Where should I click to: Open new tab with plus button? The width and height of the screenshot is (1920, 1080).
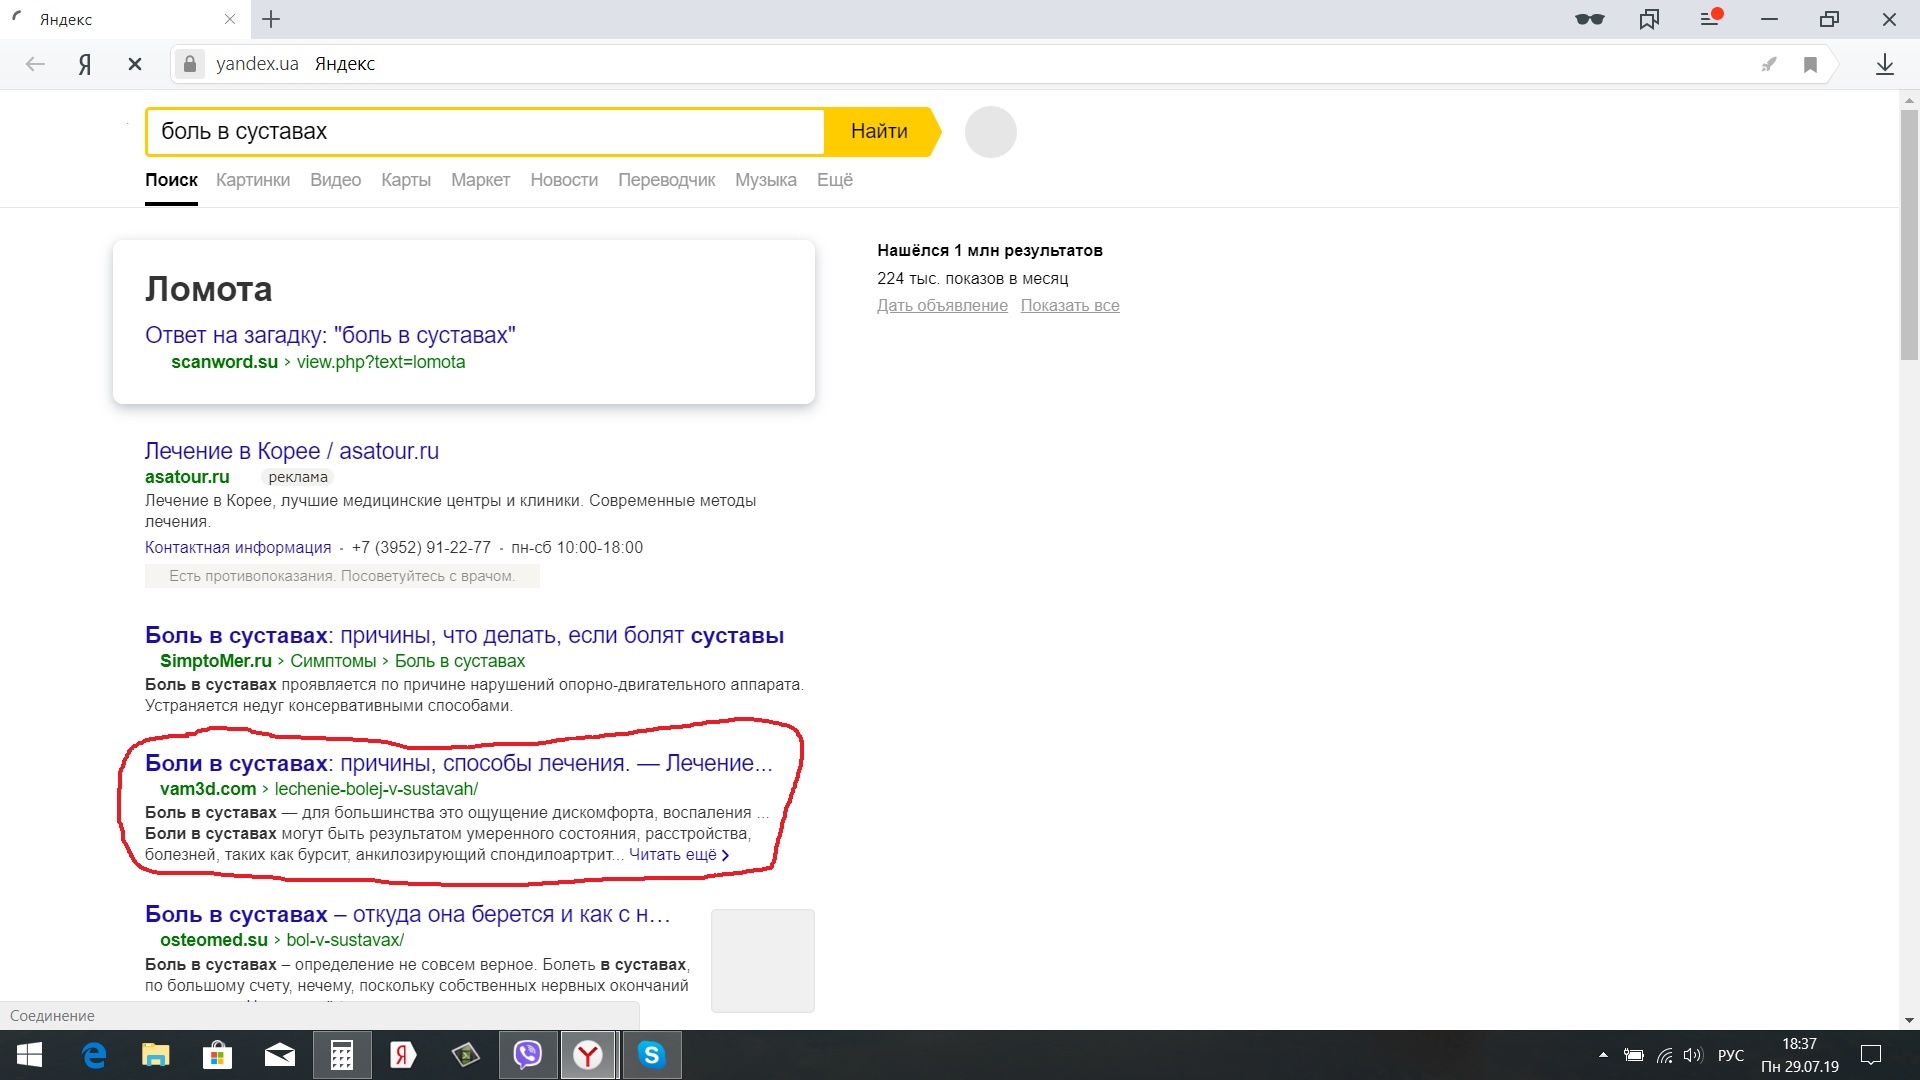[271, 19]
